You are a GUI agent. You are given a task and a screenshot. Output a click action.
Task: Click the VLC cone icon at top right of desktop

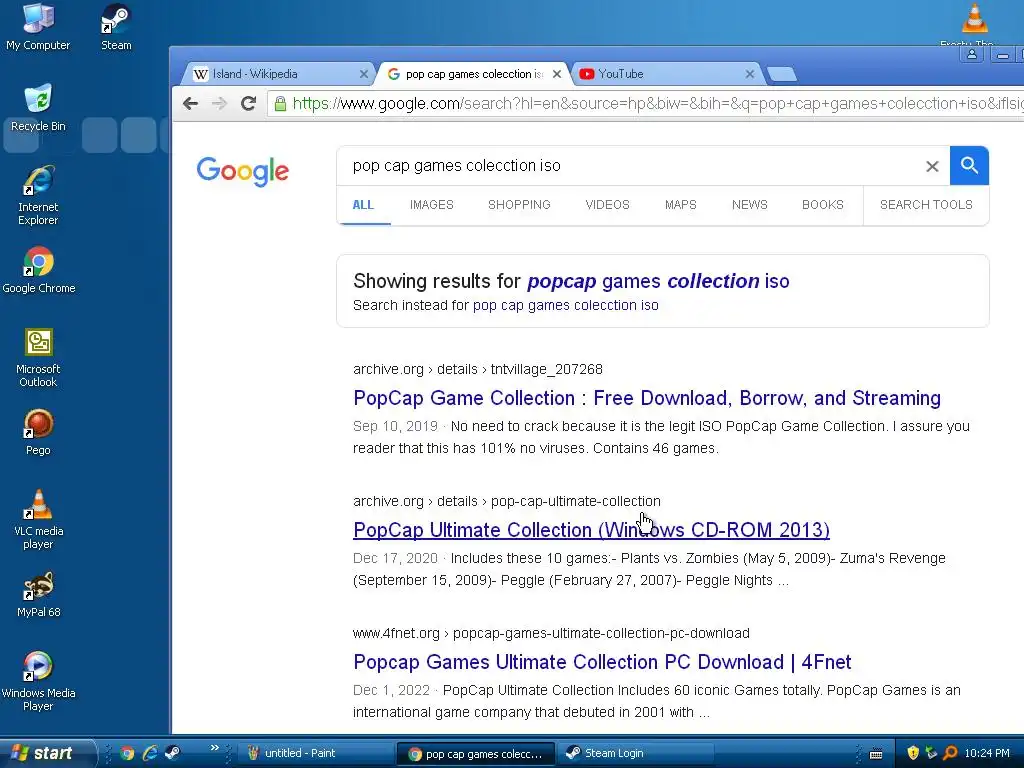974,18
